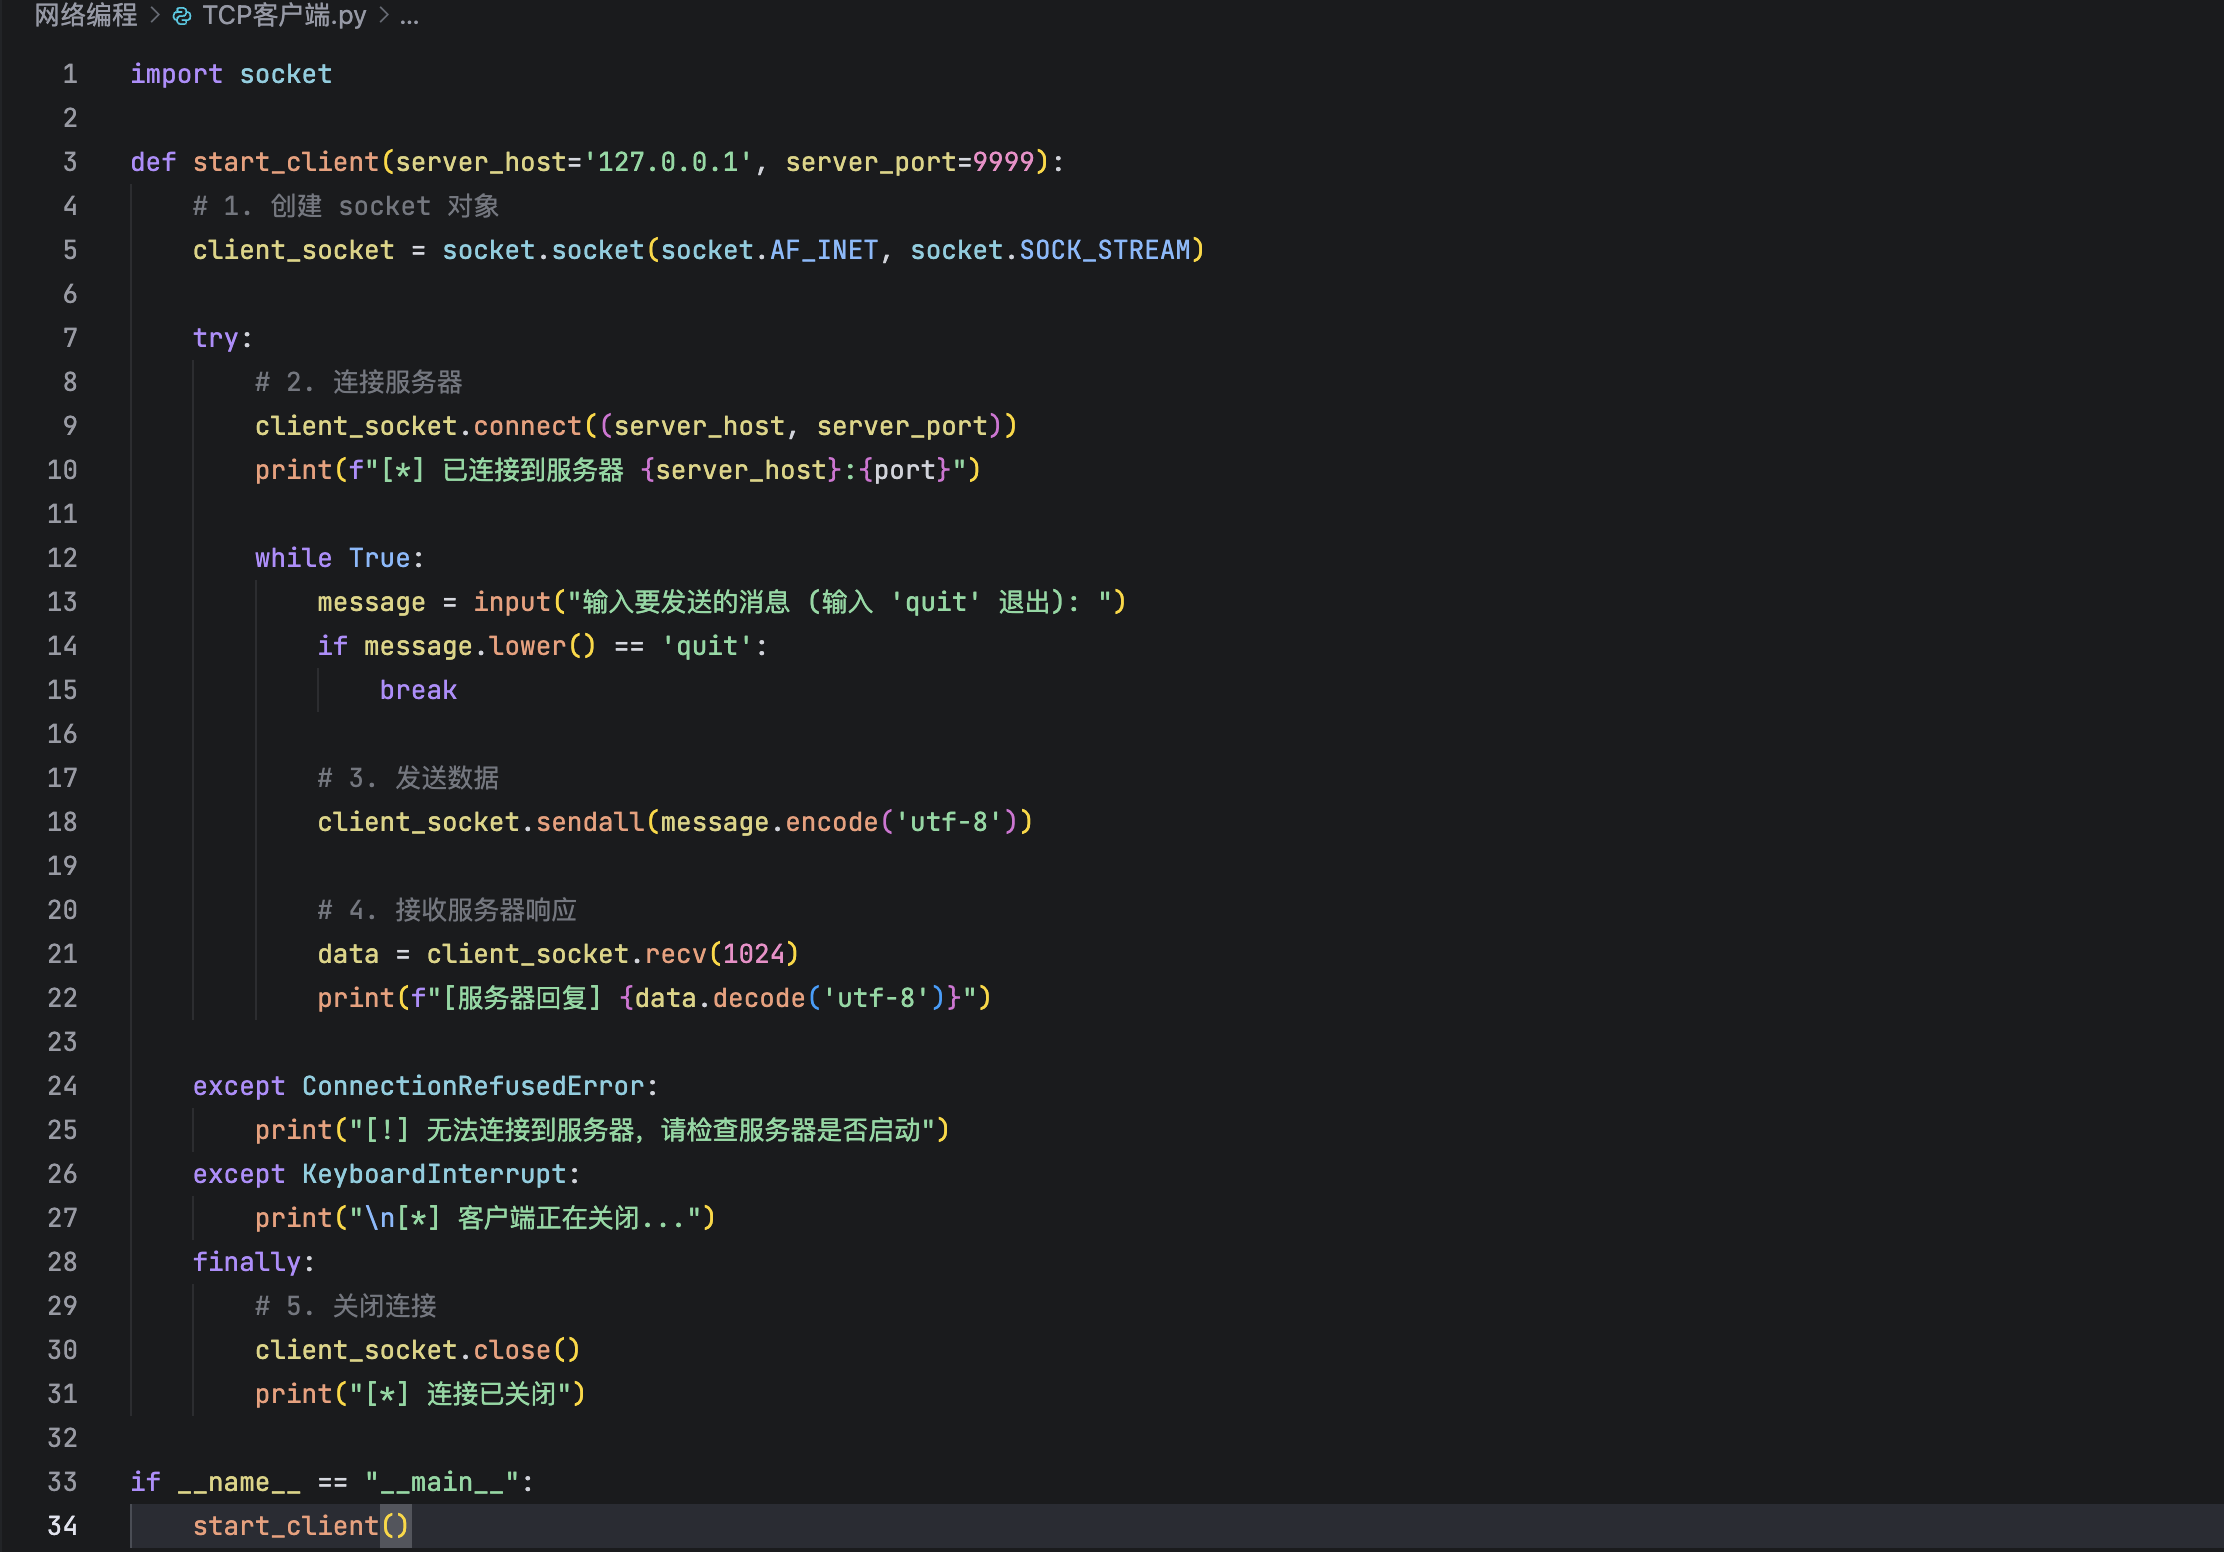Click the KeyboardInterrupt identifier on line 26
Screen dimensions: 2224x1552
pyautogui.click(x=434, y=1174)
